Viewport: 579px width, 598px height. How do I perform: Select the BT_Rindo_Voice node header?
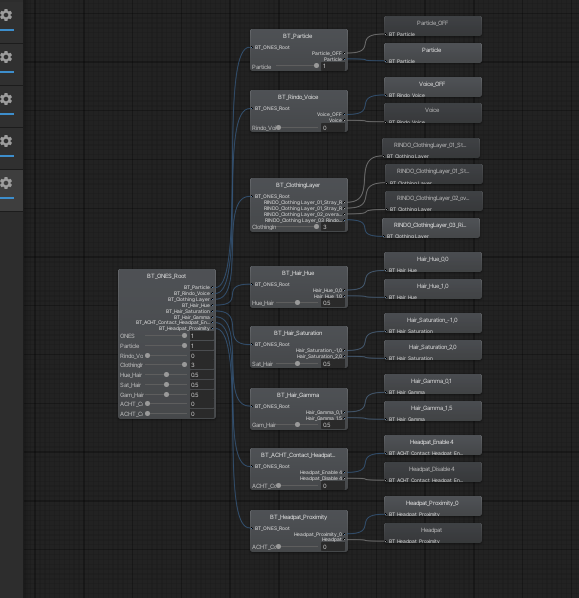pos(298,97)
